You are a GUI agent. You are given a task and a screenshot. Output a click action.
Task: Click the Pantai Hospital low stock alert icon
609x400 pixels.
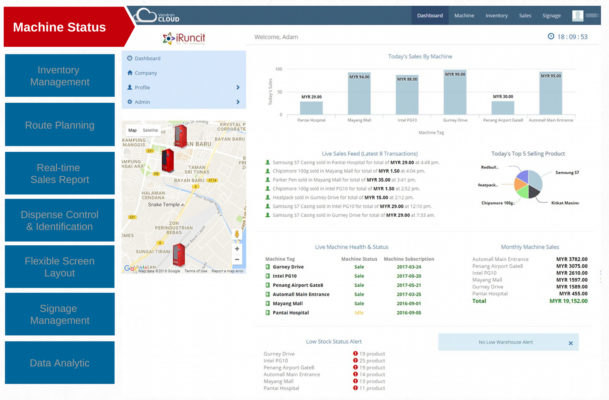355,388
